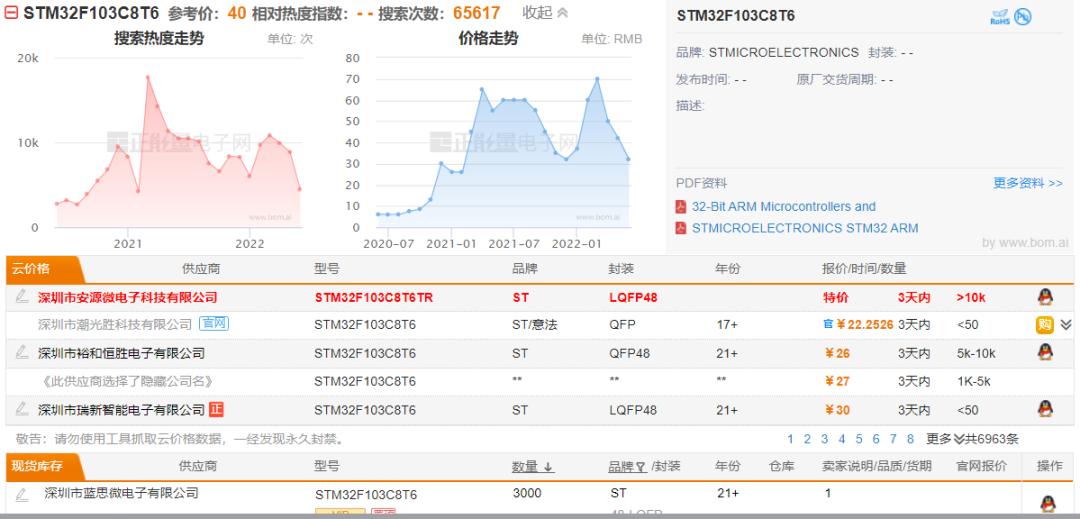Click PDF icon beside STMICROELECTRONICS STM32 ARM
This screenshot has width=1080, height=519.
[681, 228]
